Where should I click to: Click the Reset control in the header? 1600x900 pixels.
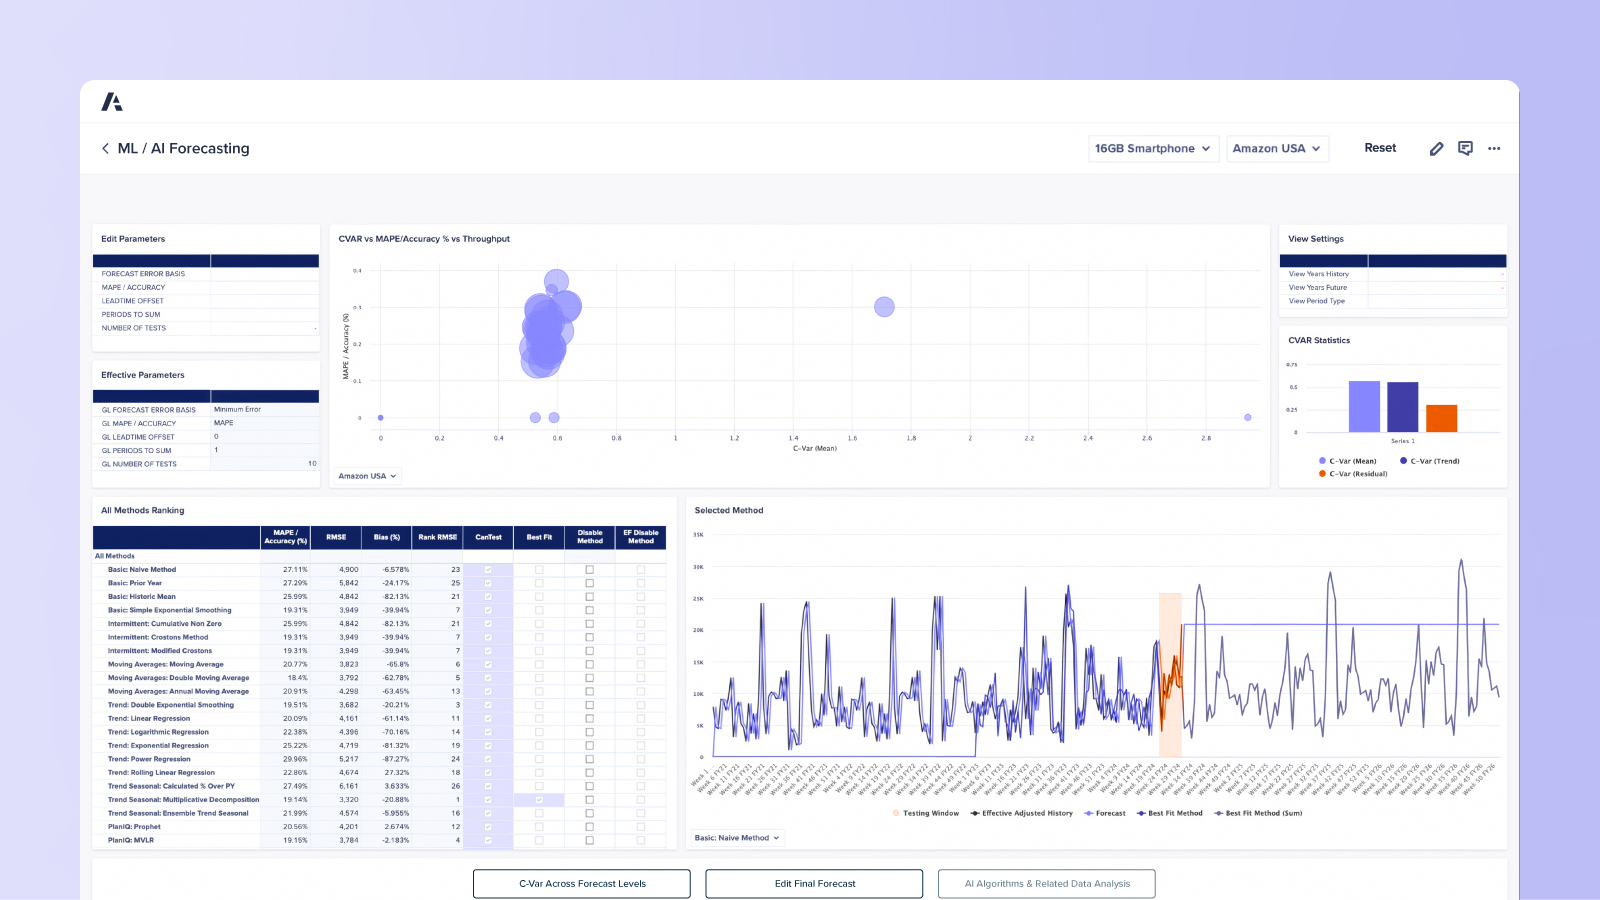[x=1380, y=147]
